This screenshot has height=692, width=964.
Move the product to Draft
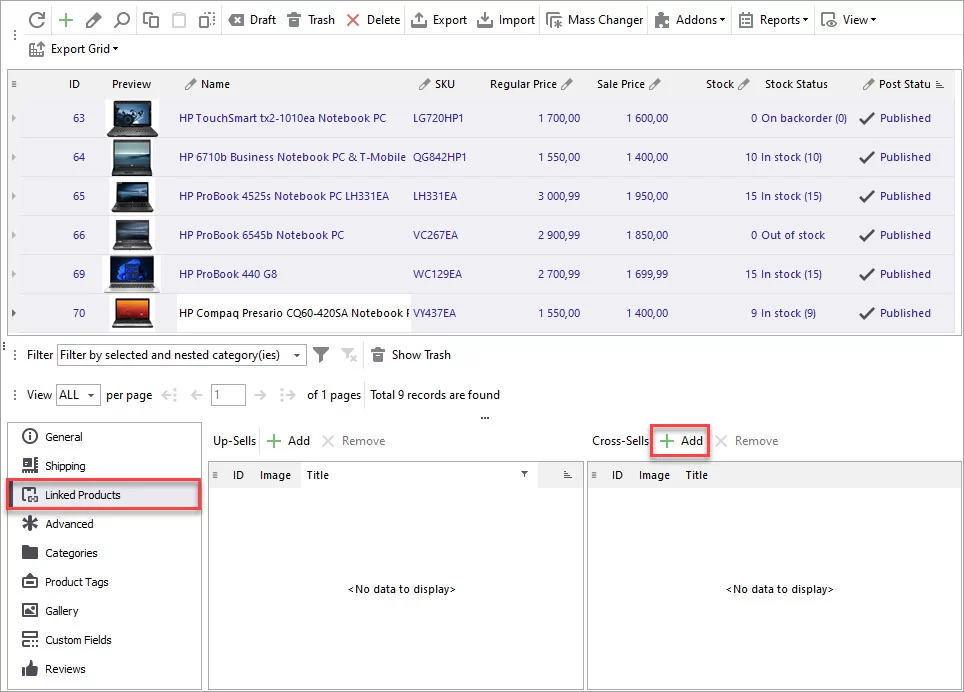(252, 19)
